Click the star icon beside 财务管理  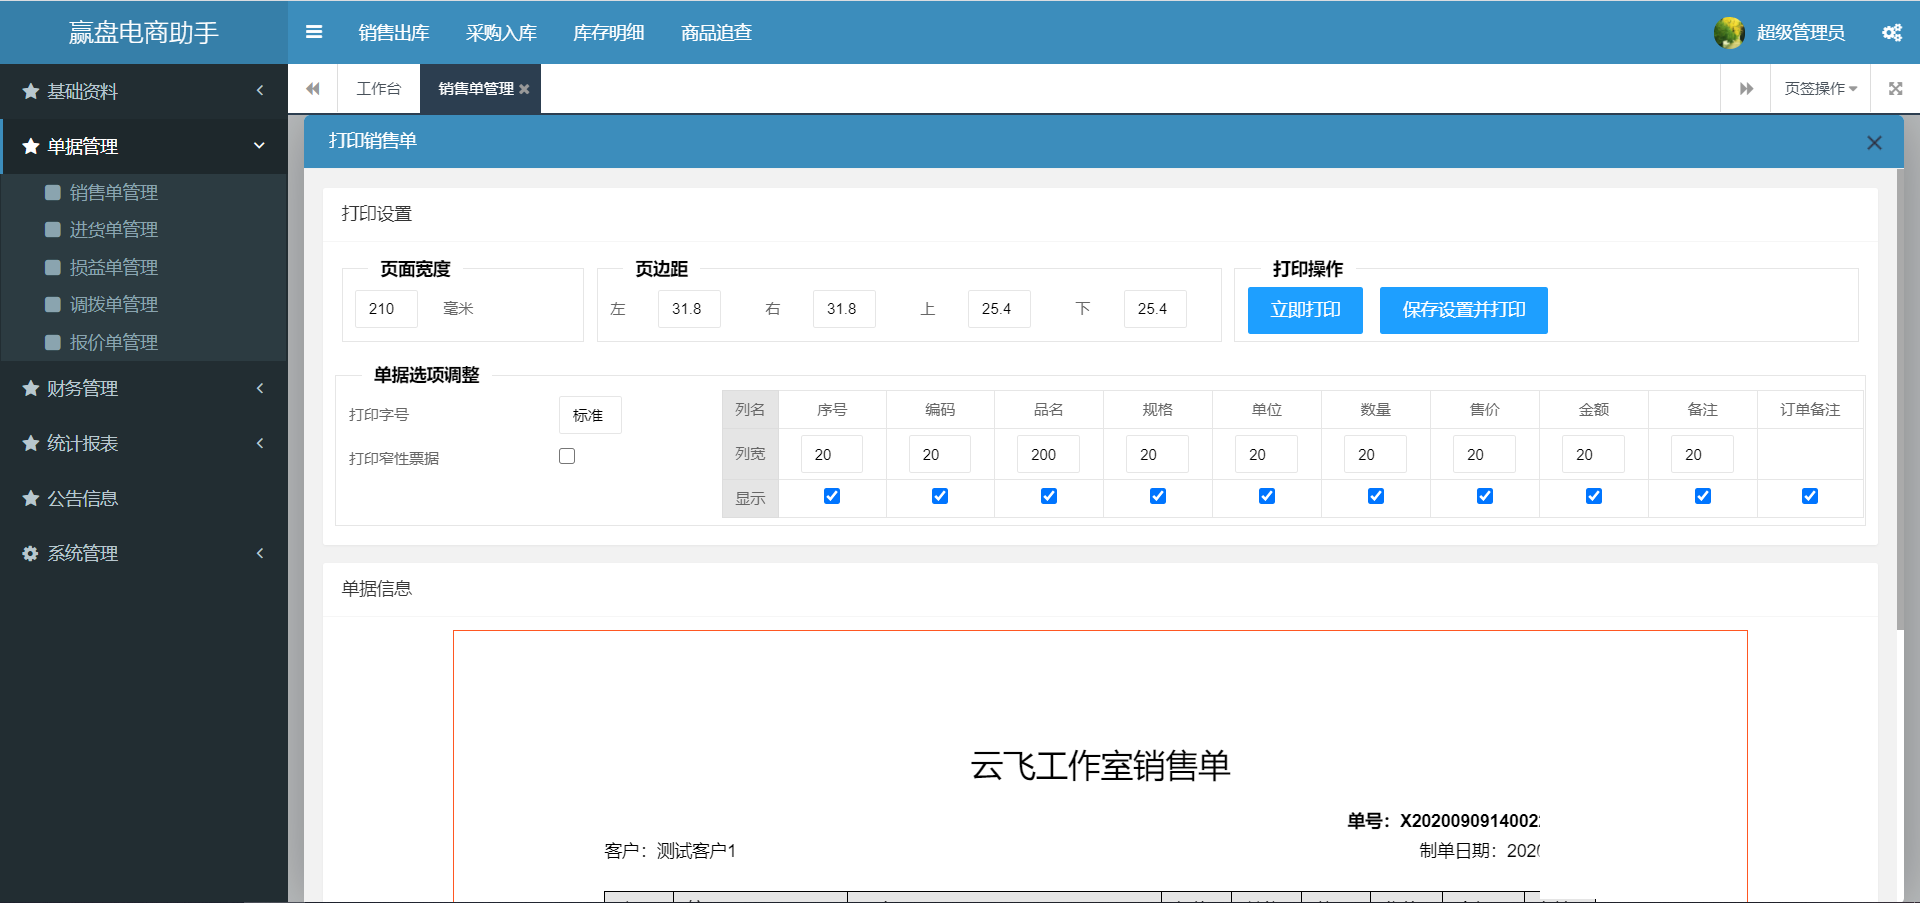point(31,388)
